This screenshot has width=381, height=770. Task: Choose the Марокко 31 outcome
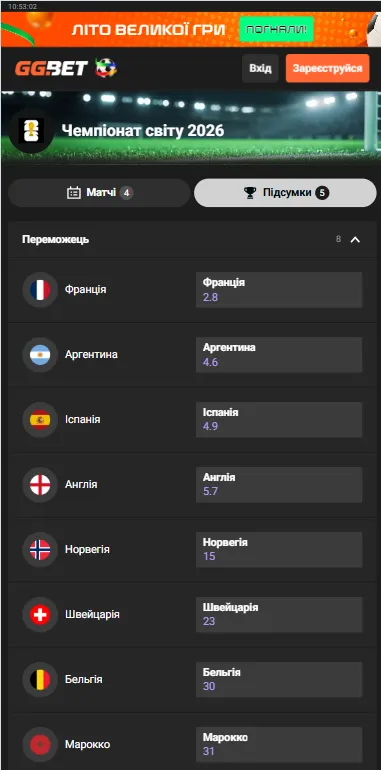pos(279,744)
